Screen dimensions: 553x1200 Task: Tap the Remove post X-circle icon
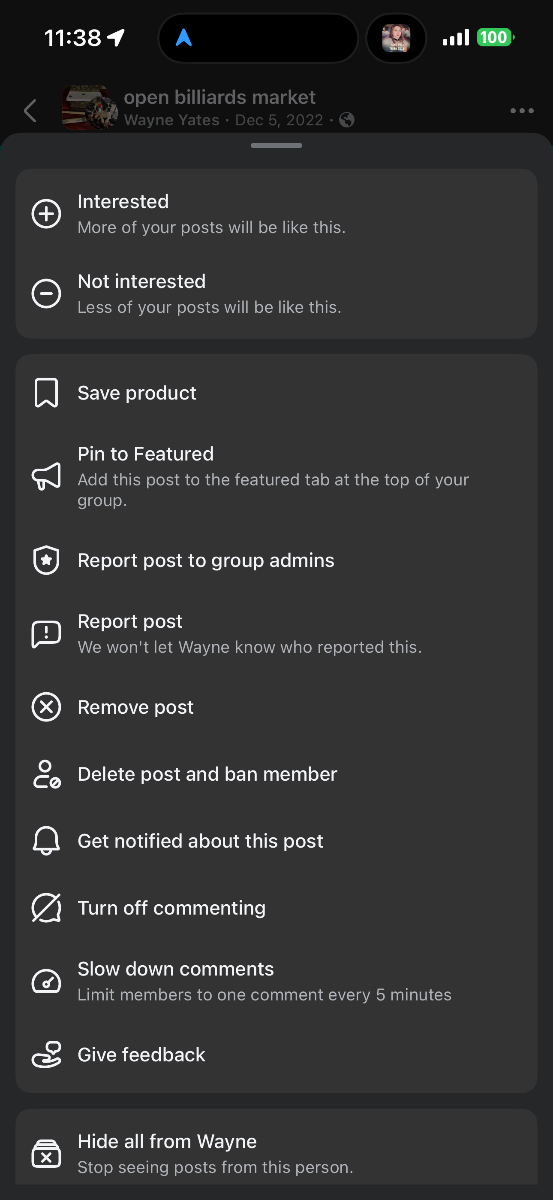click(46, 707)
